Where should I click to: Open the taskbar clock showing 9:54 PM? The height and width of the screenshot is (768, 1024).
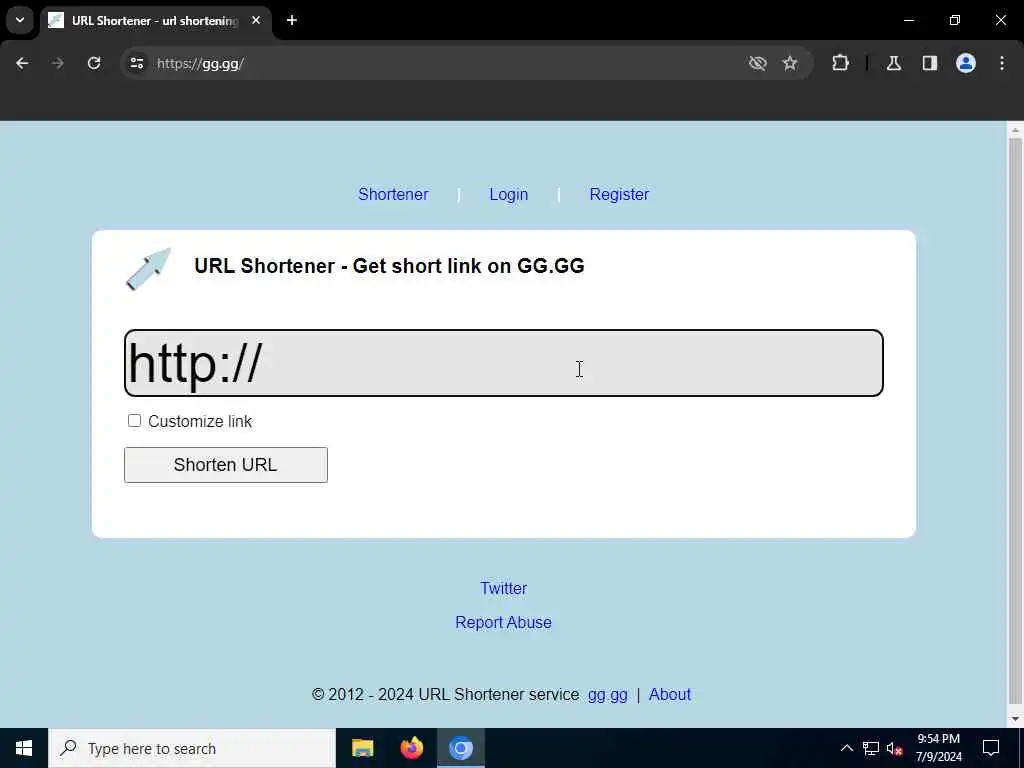click(x=938, y=748)
